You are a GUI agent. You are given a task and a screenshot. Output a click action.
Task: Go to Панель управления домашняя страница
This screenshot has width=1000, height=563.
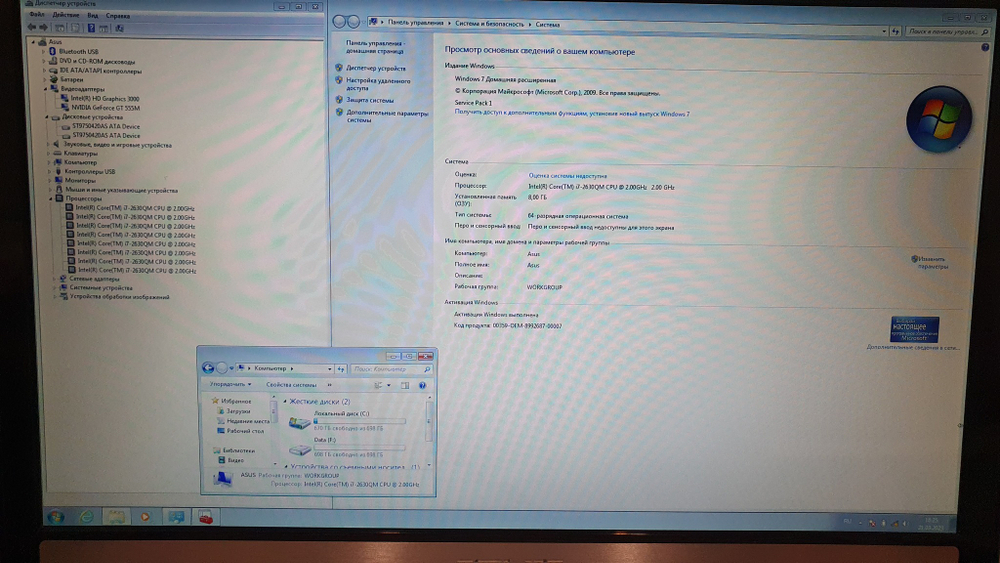coord(375,47)
